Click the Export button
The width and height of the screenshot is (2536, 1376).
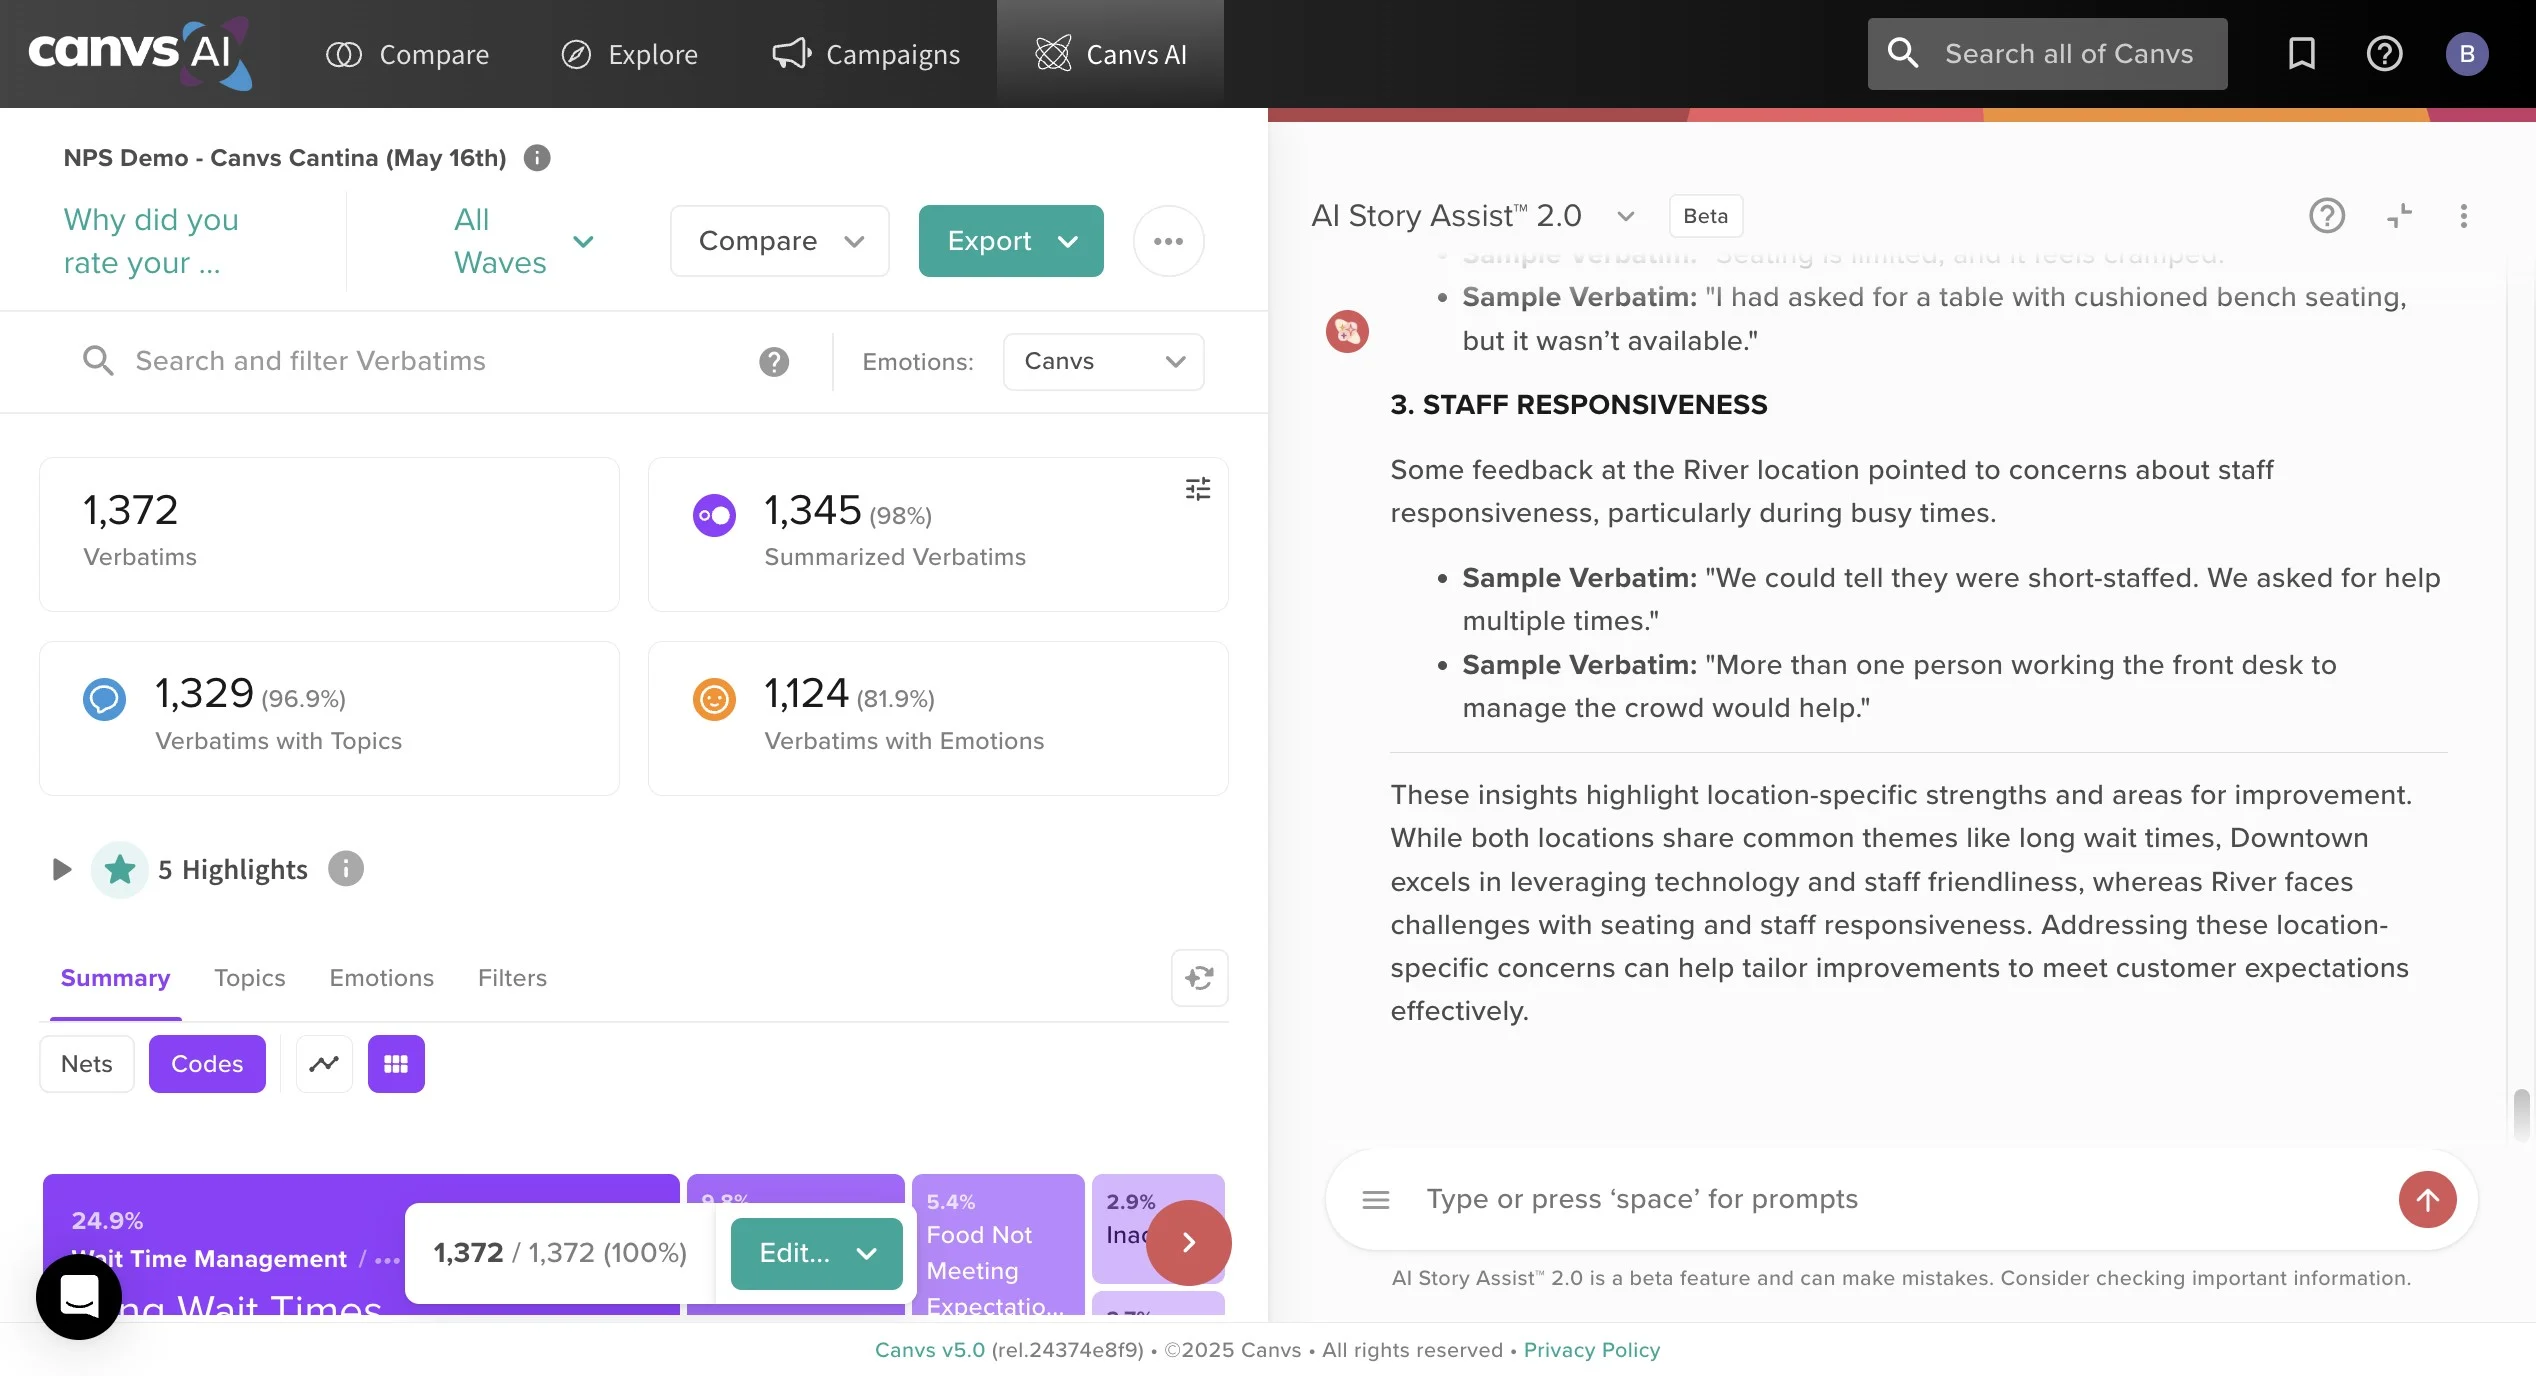(1010, 241)
